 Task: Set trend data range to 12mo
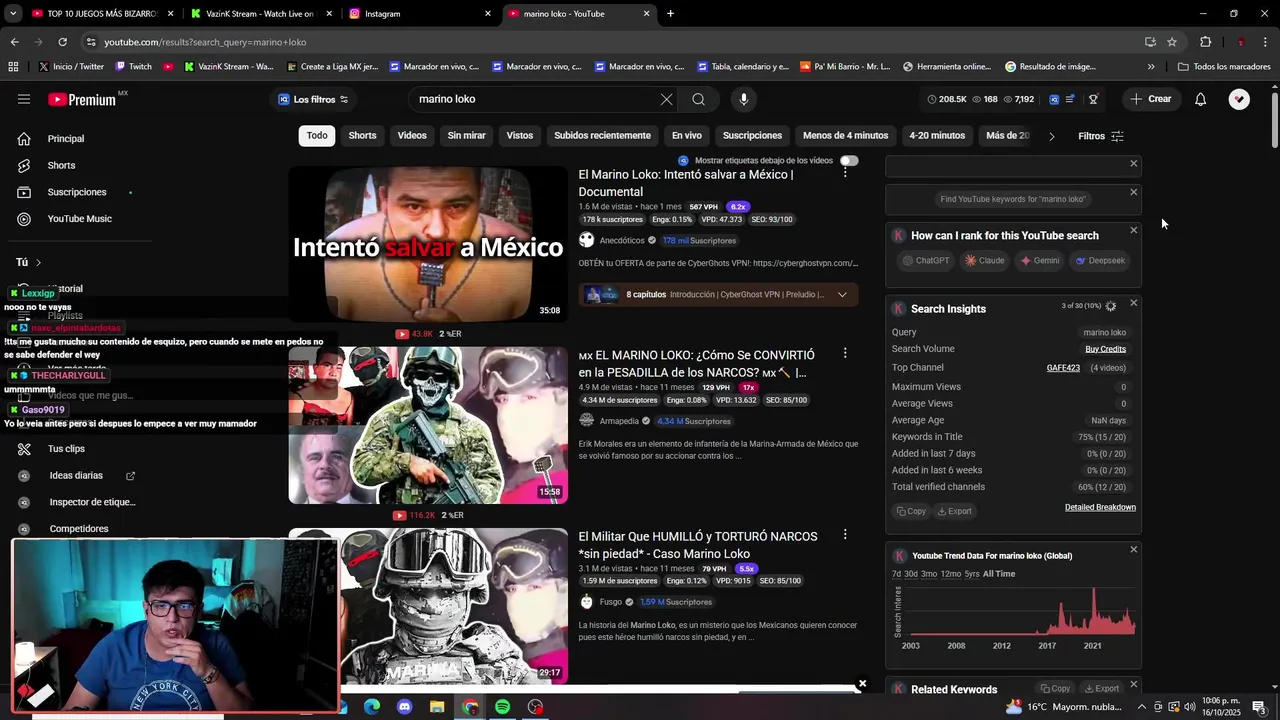click(950, 574)
